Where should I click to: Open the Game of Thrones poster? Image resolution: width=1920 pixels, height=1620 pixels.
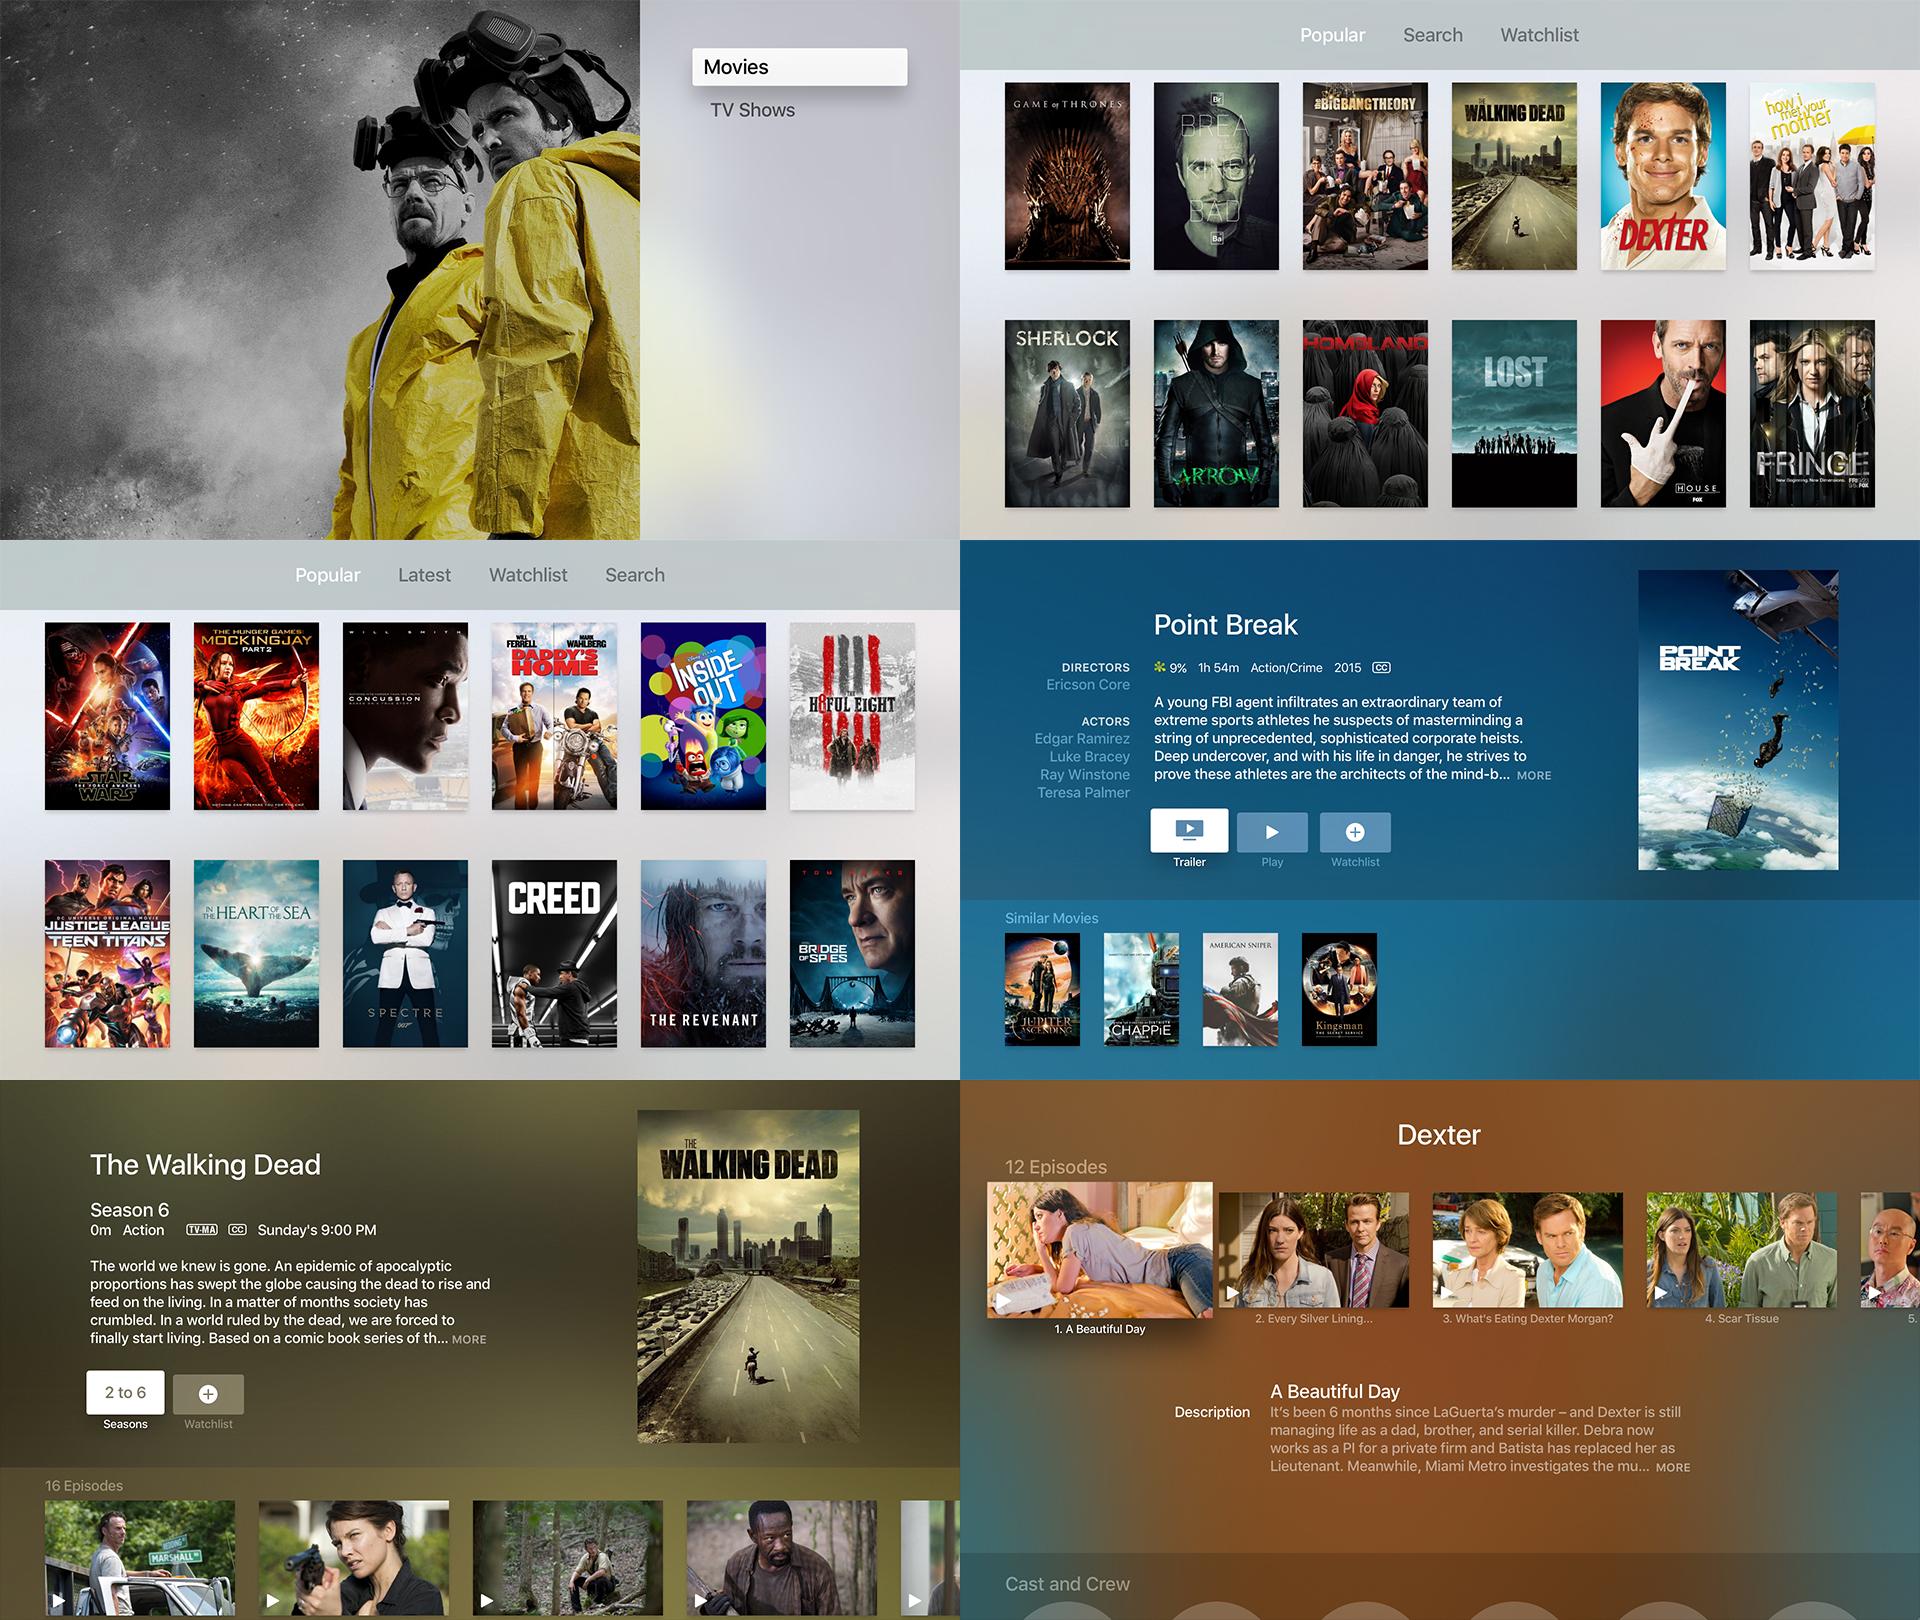tap(1067, 176)
